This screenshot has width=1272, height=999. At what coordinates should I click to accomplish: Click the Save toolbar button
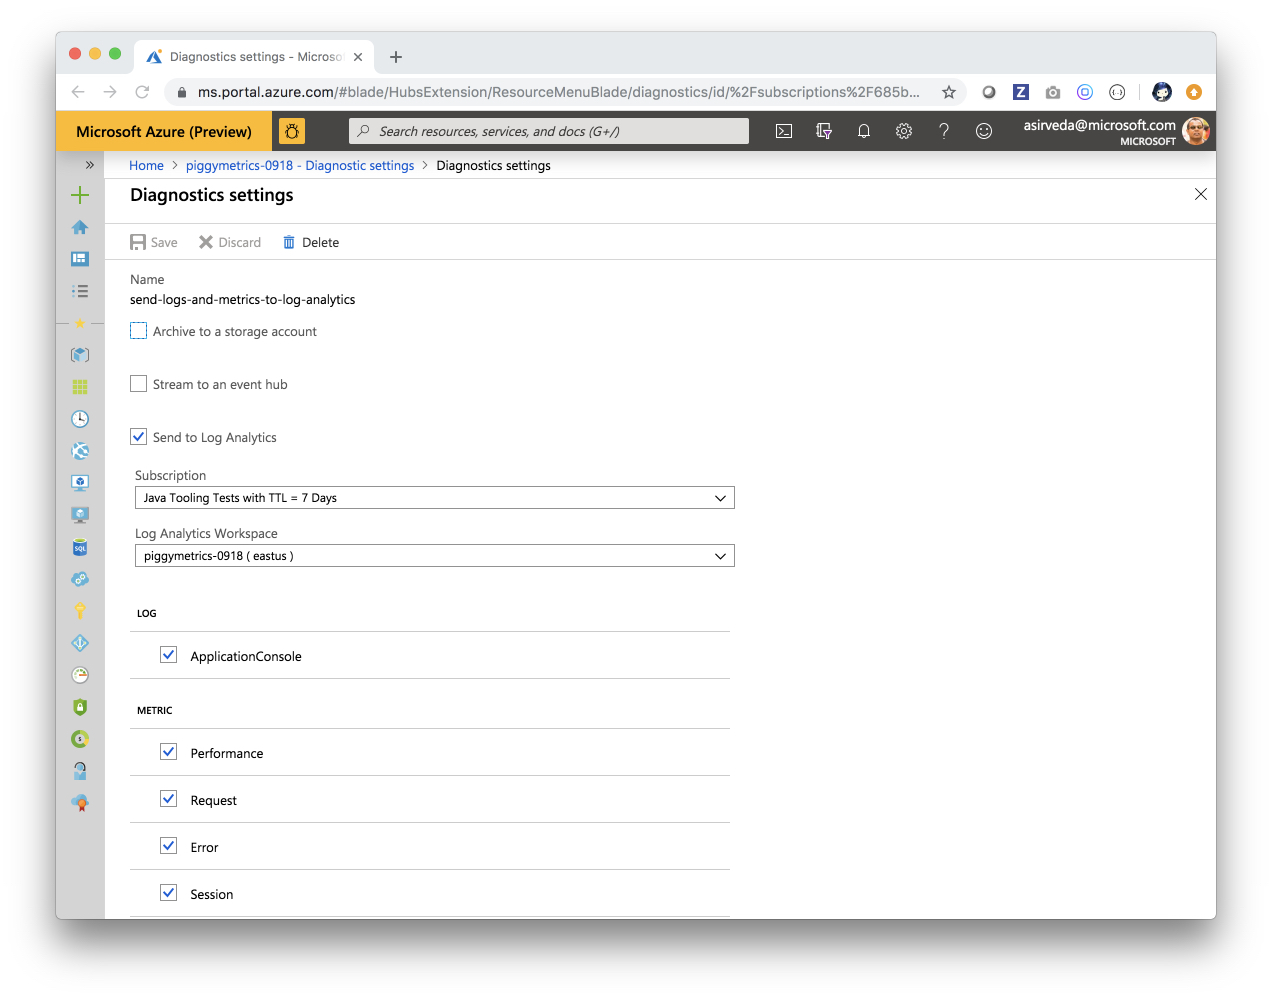tap(154, 242)
